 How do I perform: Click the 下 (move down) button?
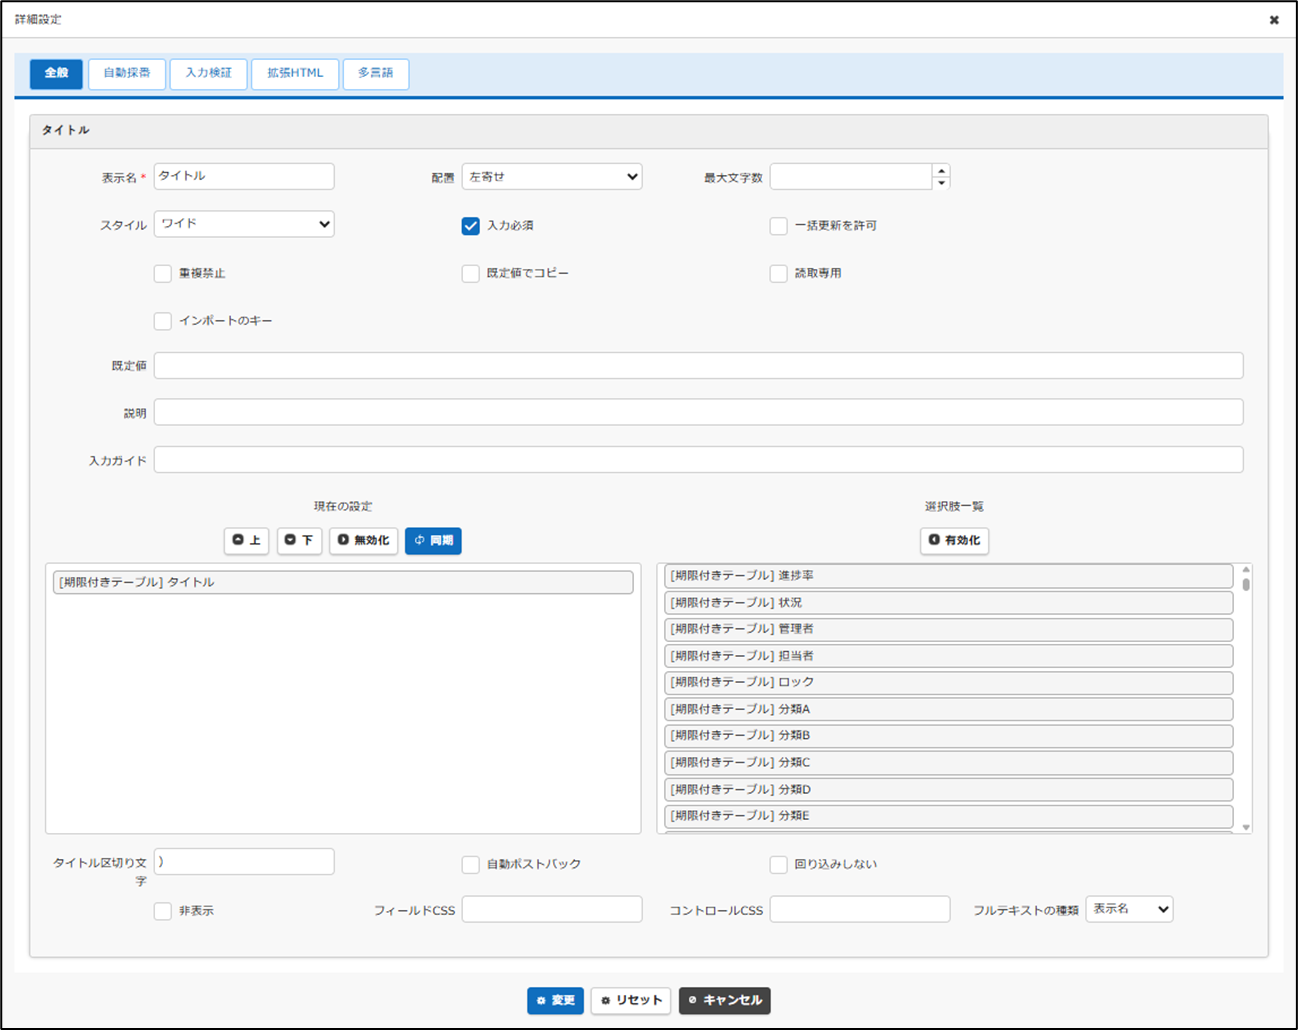click(299, 540)
